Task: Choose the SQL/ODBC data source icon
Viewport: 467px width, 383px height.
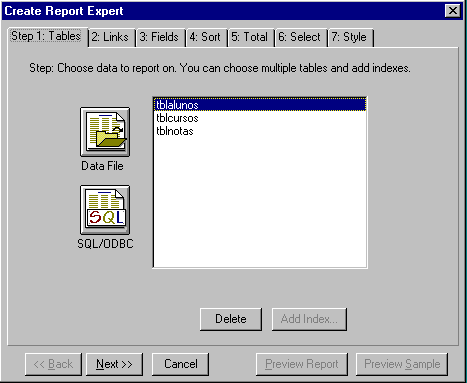Action: (105, 210)
